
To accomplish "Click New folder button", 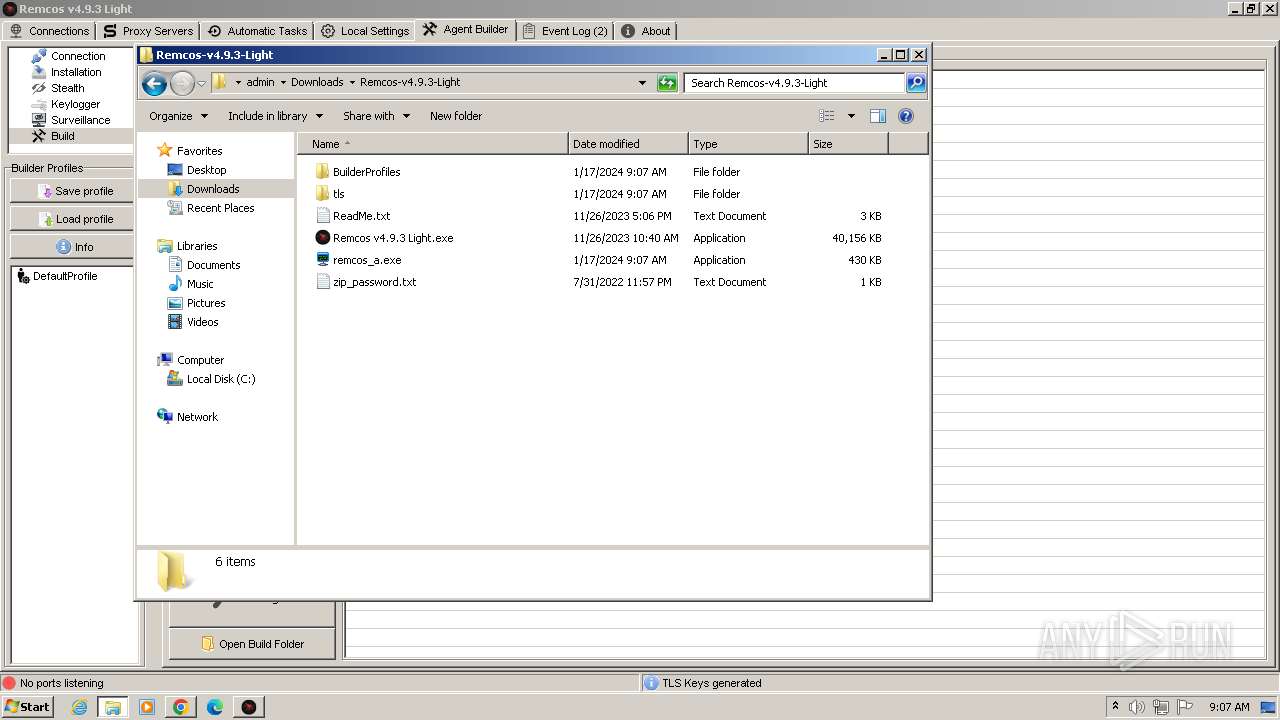I will [x=456, y=116].
